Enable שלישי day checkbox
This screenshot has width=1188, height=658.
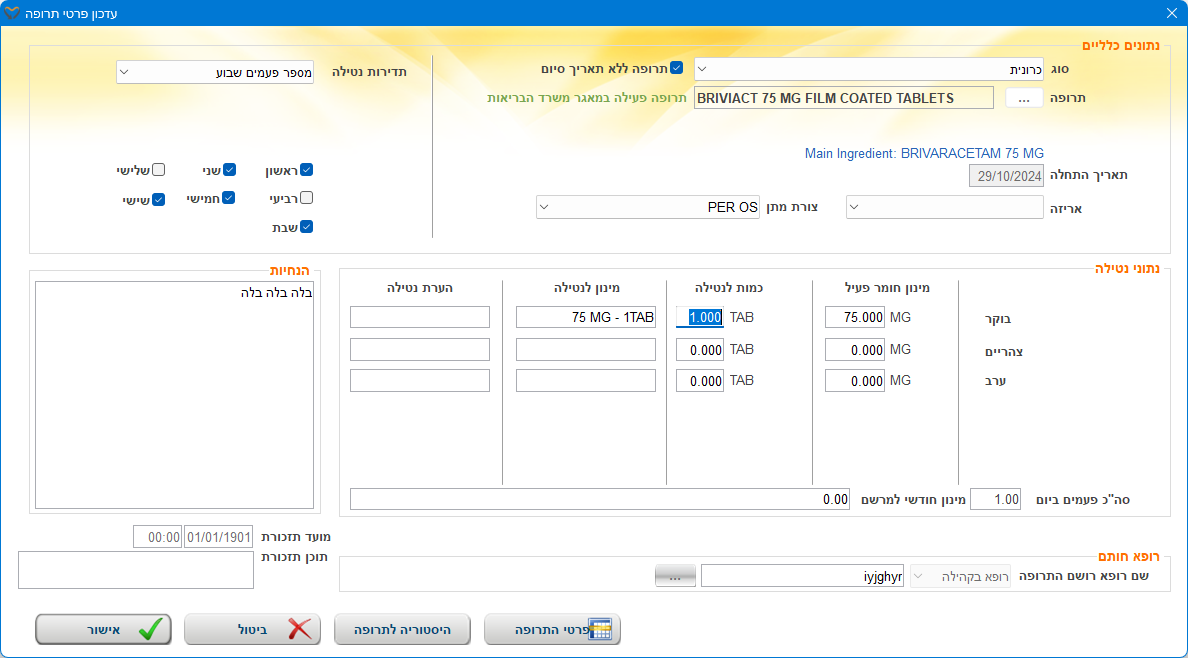click(158, 170)
